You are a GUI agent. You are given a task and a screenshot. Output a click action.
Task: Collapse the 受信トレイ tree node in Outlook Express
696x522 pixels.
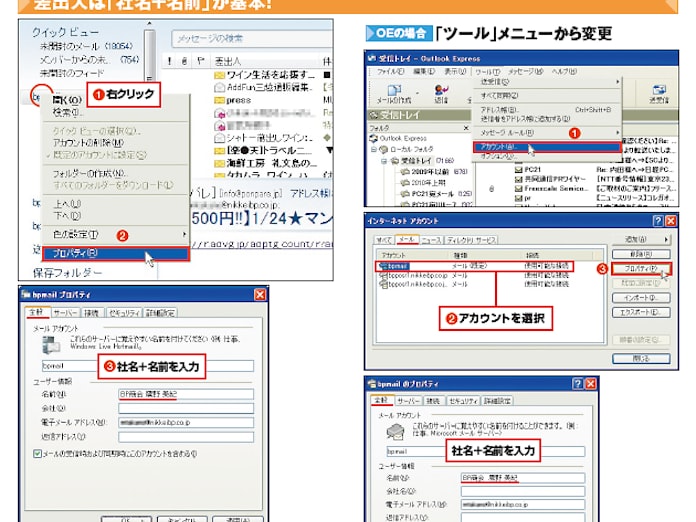tap(384, 161)
